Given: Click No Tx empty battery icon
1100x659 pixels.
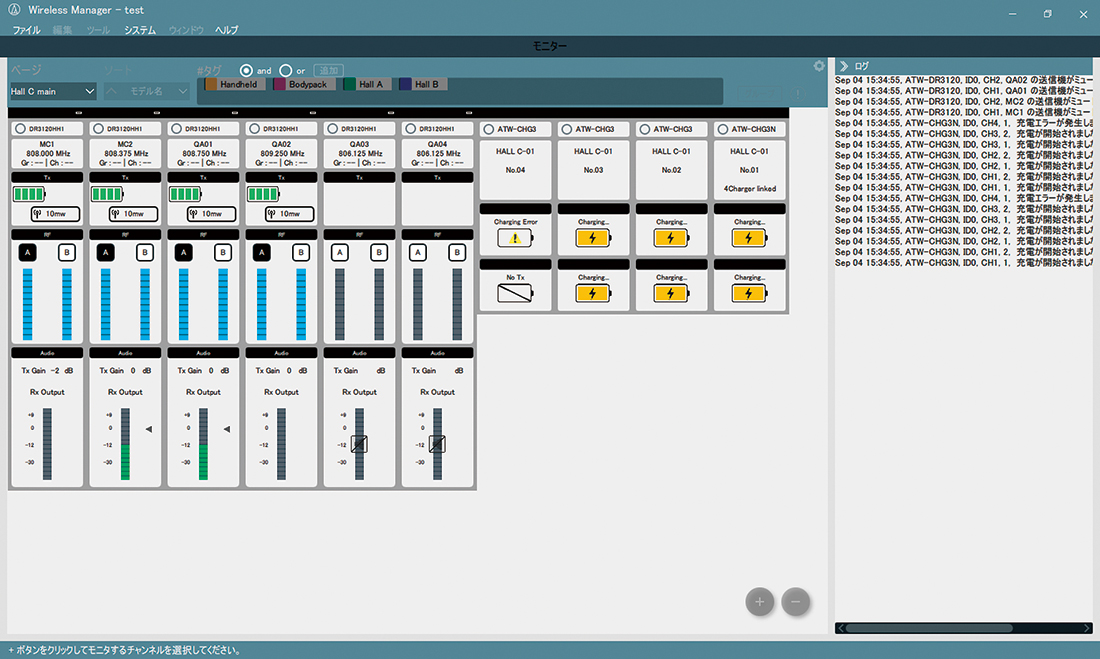Looking at the screenshot, I should pyautogui.click(x=515, y=293).
